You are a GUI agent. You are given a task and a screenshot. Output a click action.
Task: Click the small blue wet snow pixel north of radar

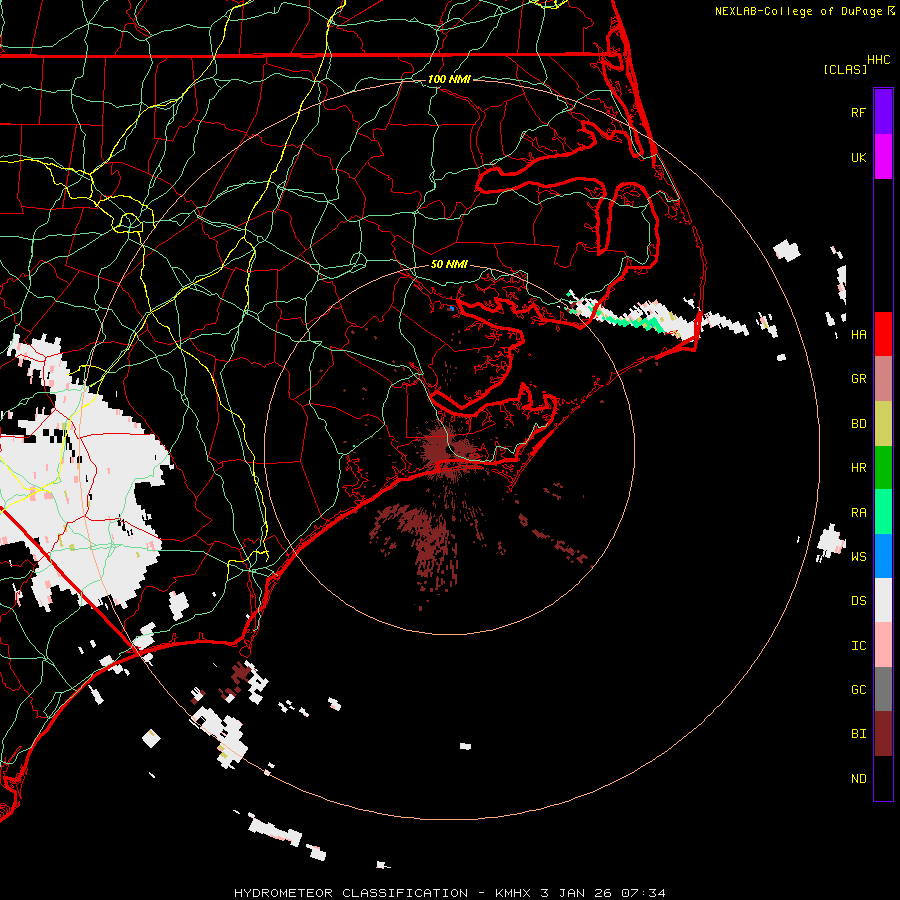452,308
